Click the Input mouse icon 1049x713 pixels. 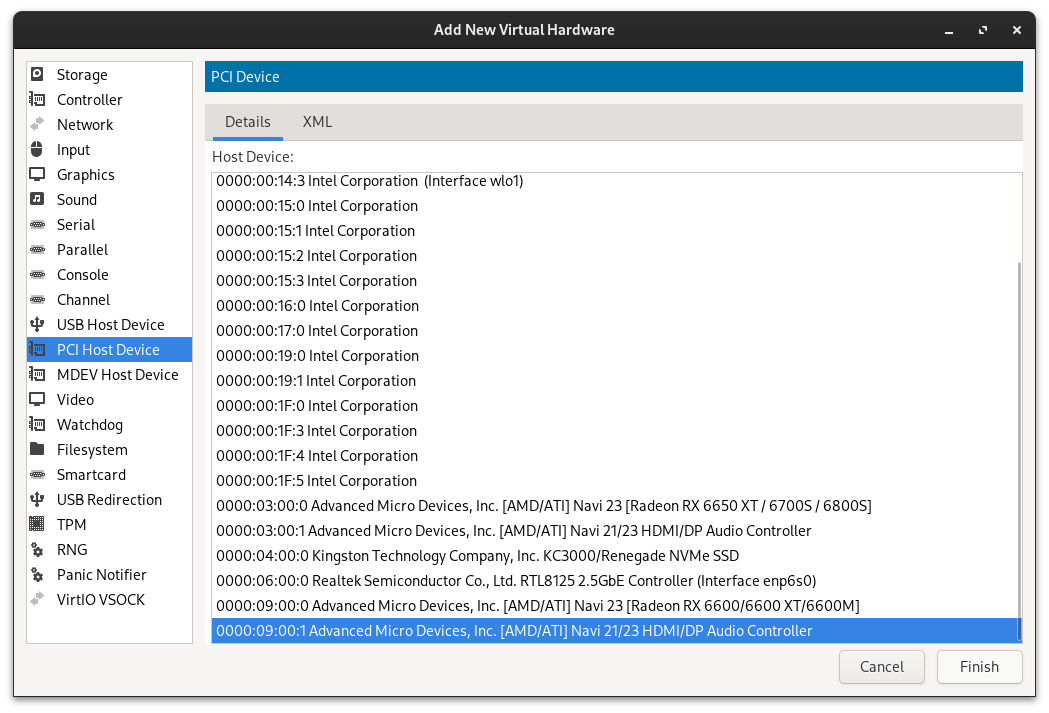[x=37, y=149]
